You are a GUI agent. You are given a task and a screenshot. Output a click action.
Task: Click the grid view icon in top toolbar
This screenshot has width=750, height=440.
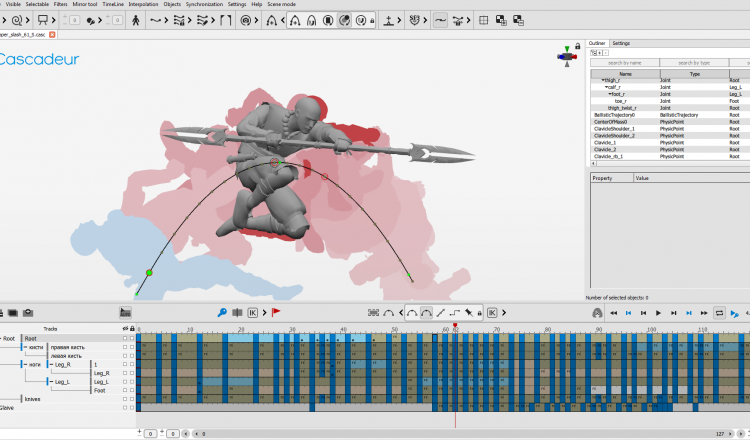coord(484,19)
